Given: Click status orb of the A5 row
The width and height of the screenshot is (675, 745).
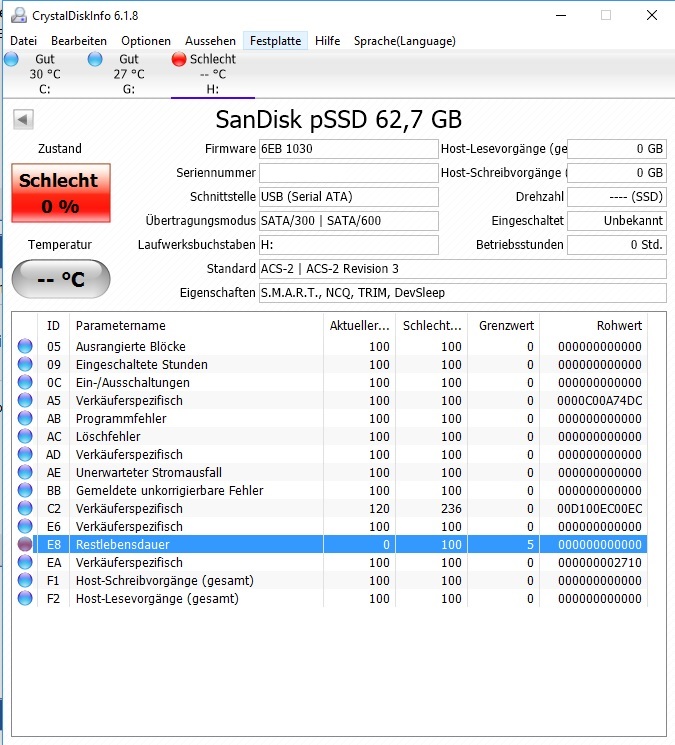Looking at the screenshot, I should pos(25,401).
